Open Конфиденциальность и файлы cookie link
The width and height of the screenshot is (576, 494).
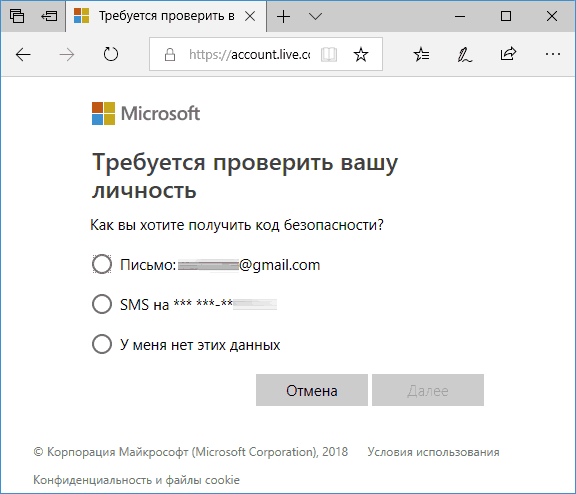coord(136,480)
